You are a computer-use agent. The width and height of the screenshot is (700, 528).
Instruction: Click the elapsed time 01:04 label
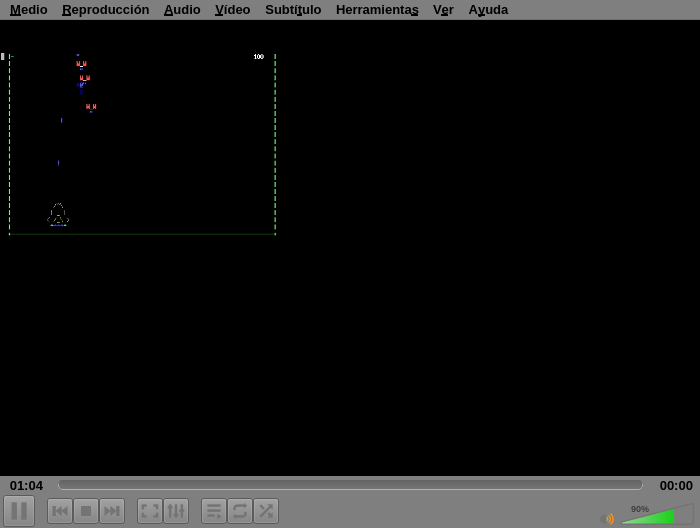26,486
